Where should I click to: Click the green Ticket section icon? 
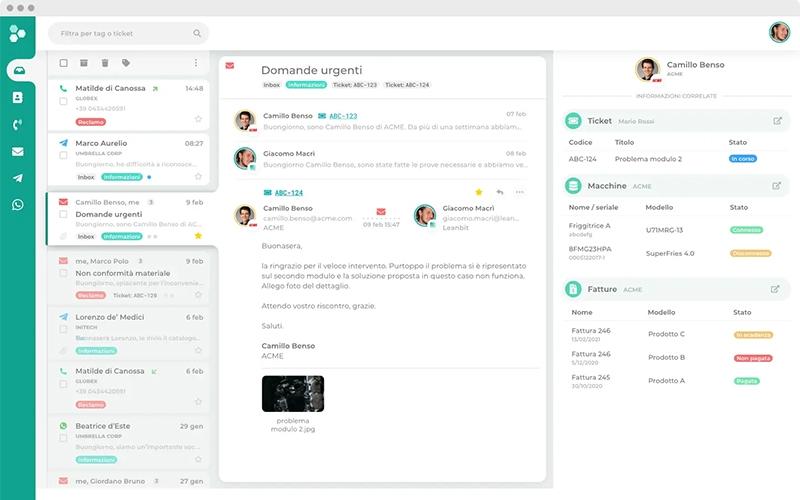pyautogui.click(x=573, y=121)
